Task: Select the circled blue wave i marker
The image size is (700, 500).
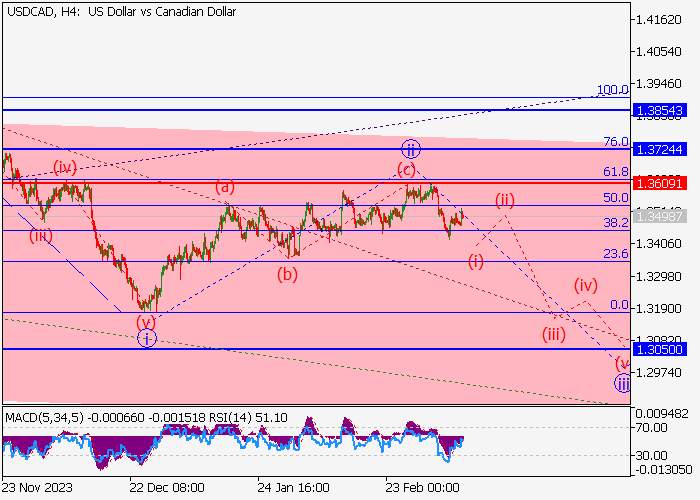Action: [x=147, y=338]
